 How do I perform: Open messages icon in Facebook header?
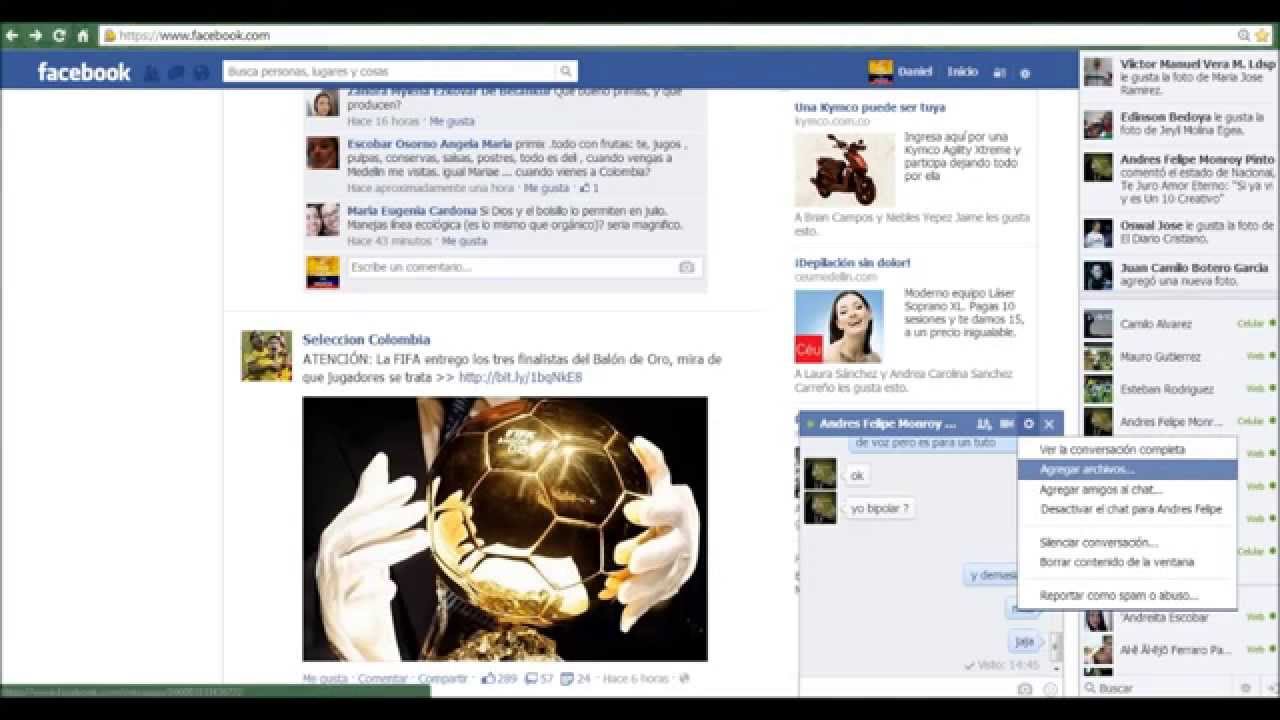click(176, 72)
